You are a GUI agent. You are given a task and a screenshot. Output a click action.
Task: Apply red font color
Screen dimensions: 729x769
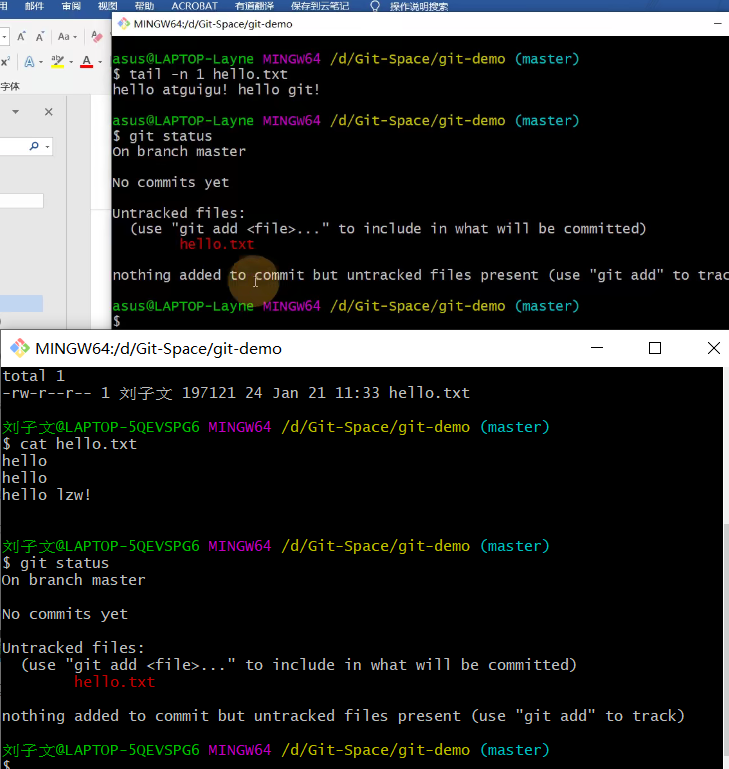(x=86, y=62)
